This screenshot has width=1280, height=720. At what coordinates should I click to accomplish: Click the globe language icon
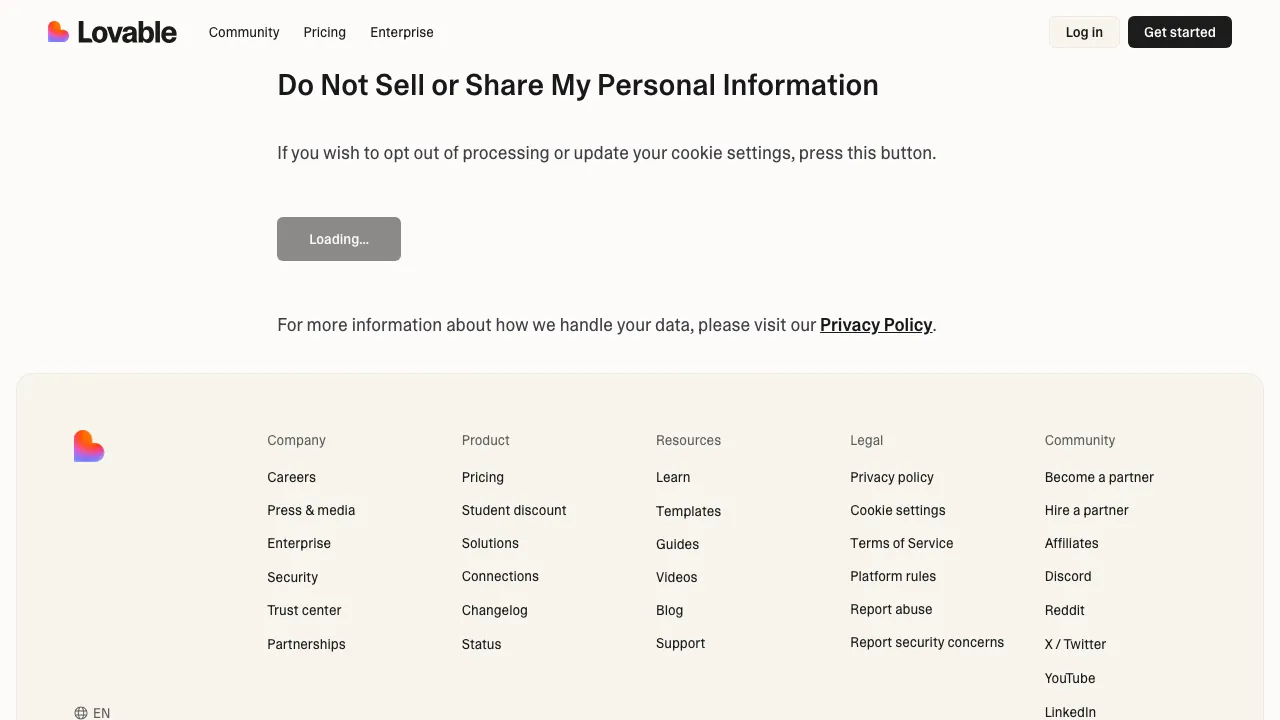pos(81,713)
